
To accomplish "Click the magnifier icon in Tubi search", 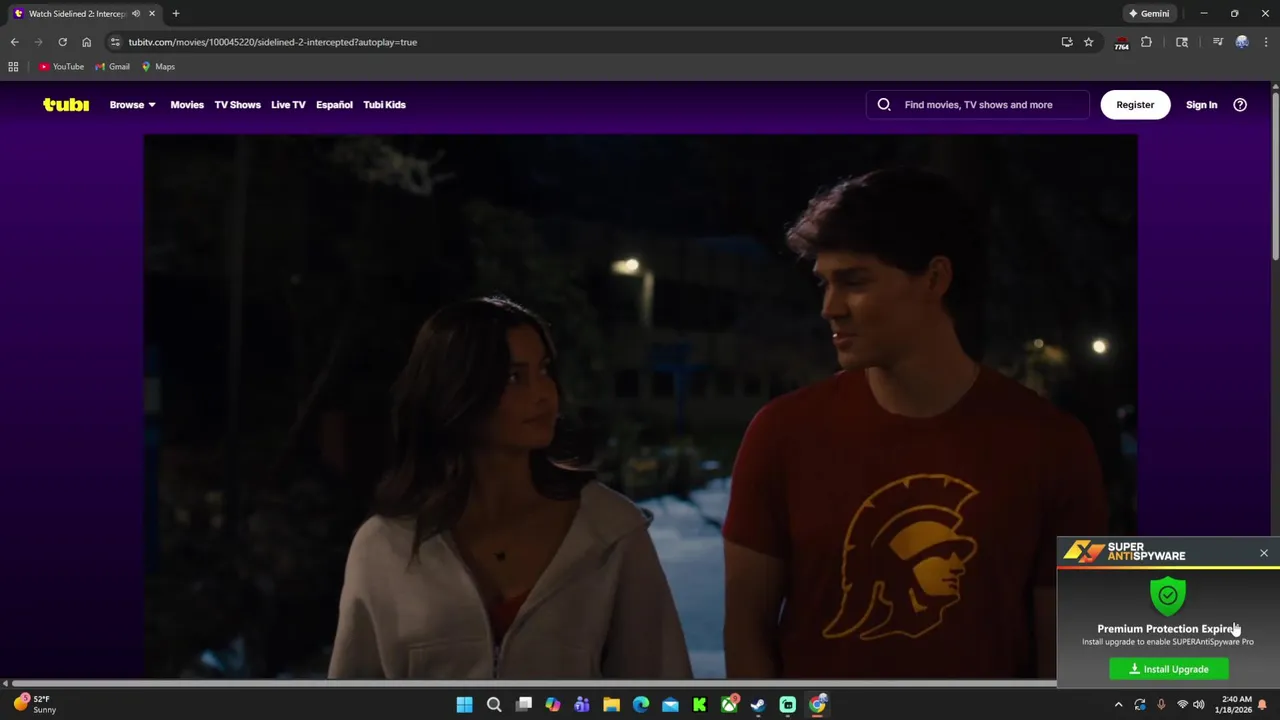I will click(884, 104).
